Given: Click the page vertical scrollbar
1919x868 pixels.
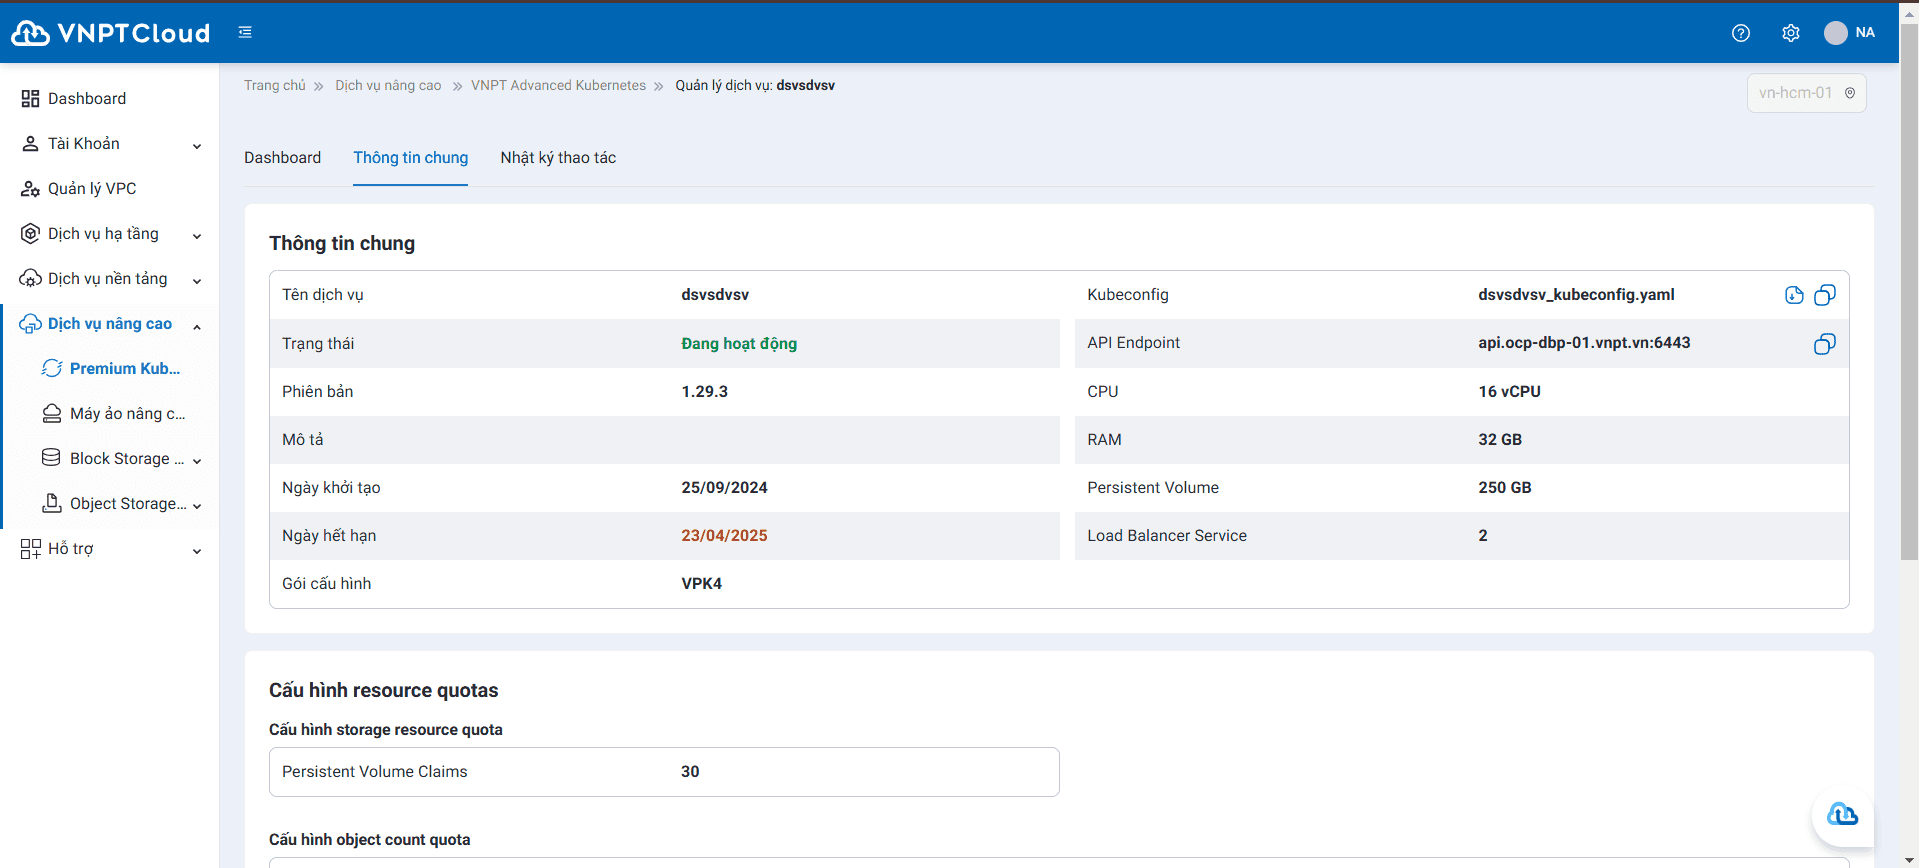Looking at the screenshot, I should [x=1909, y=300].
